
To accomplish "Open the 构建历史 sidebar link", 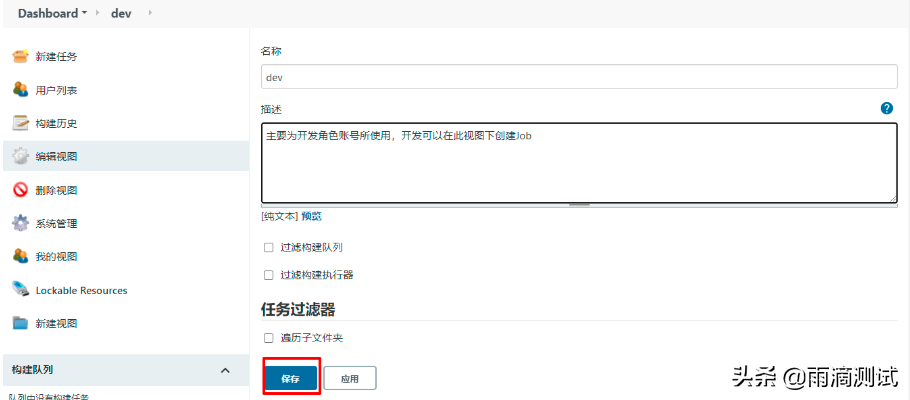I will coord(56,124).
